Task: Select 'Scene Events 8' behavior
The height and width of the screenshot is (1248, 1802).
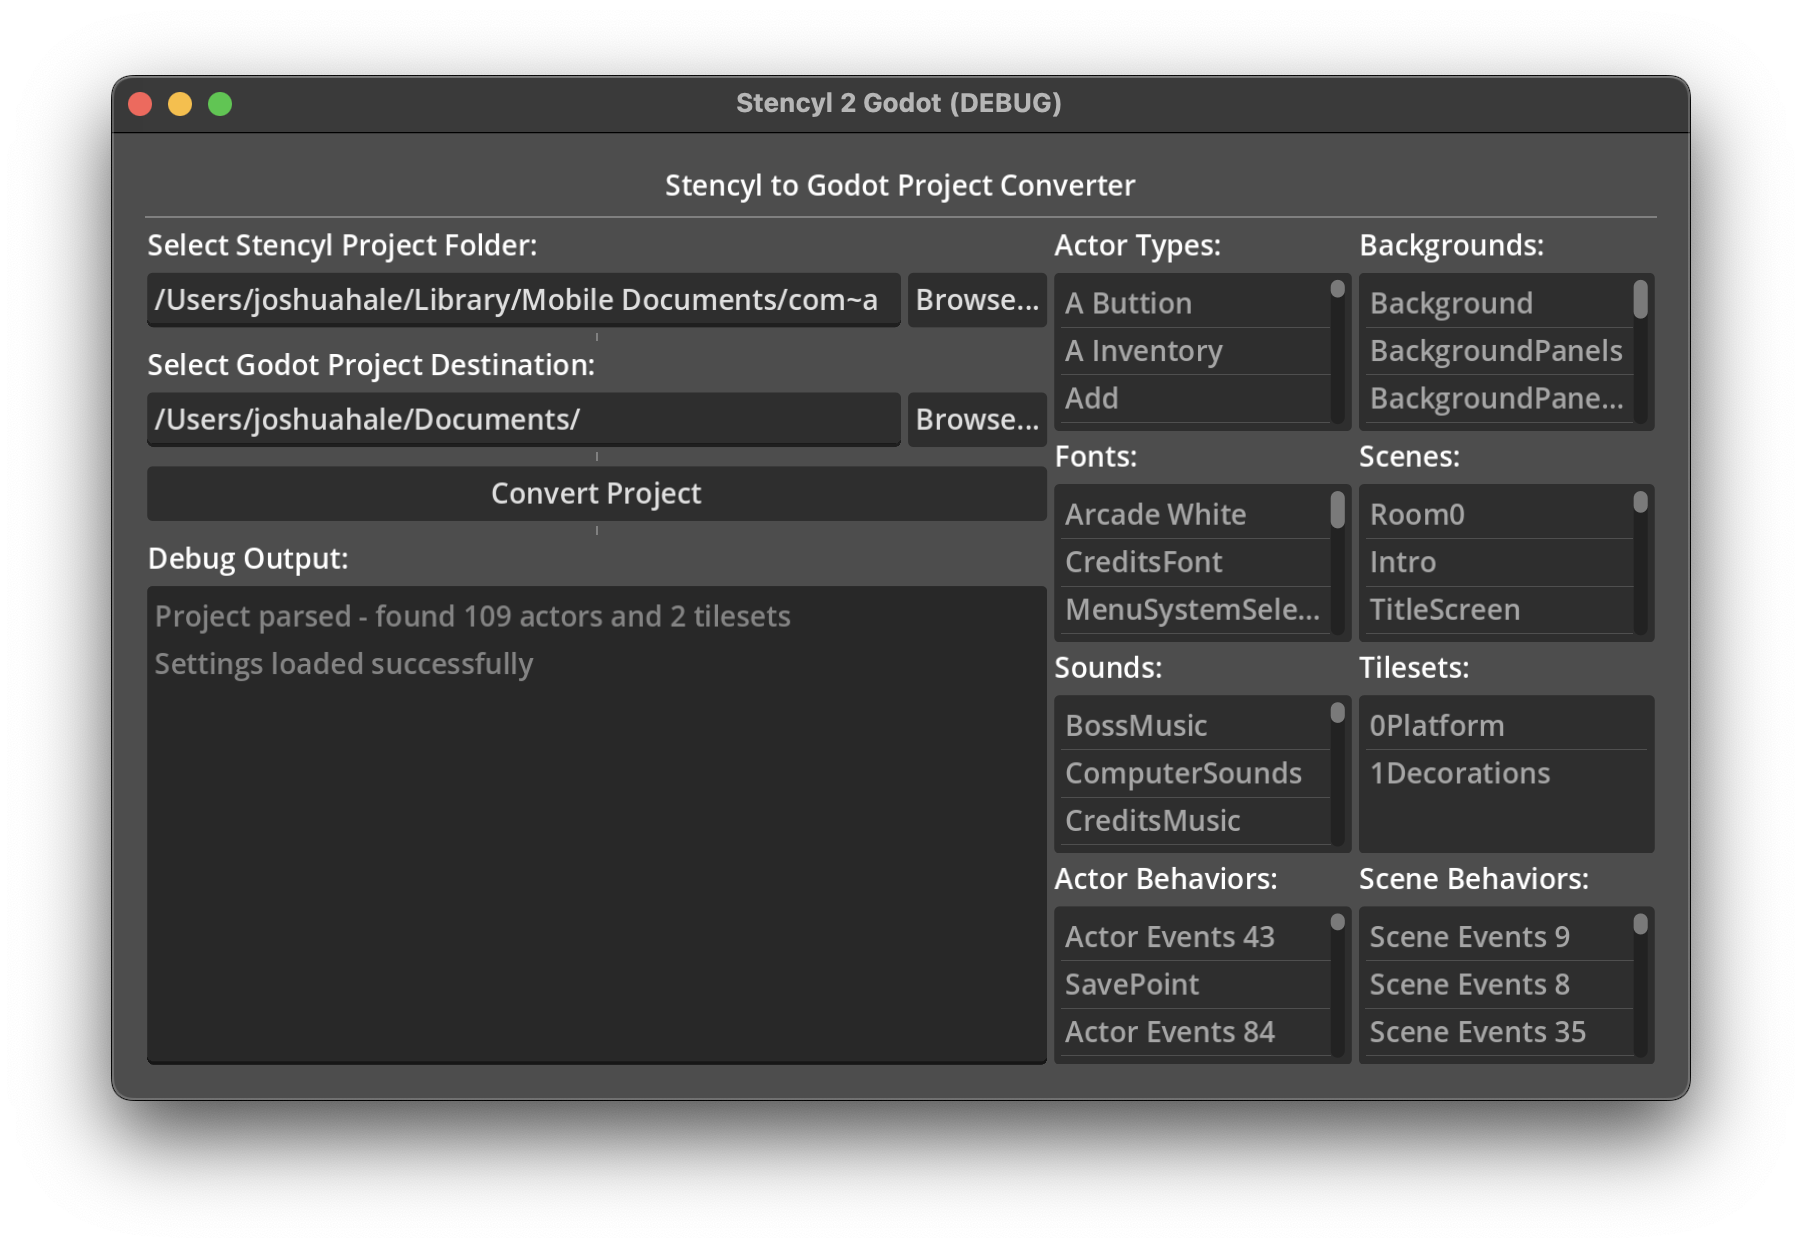Action: (1498, 984)
